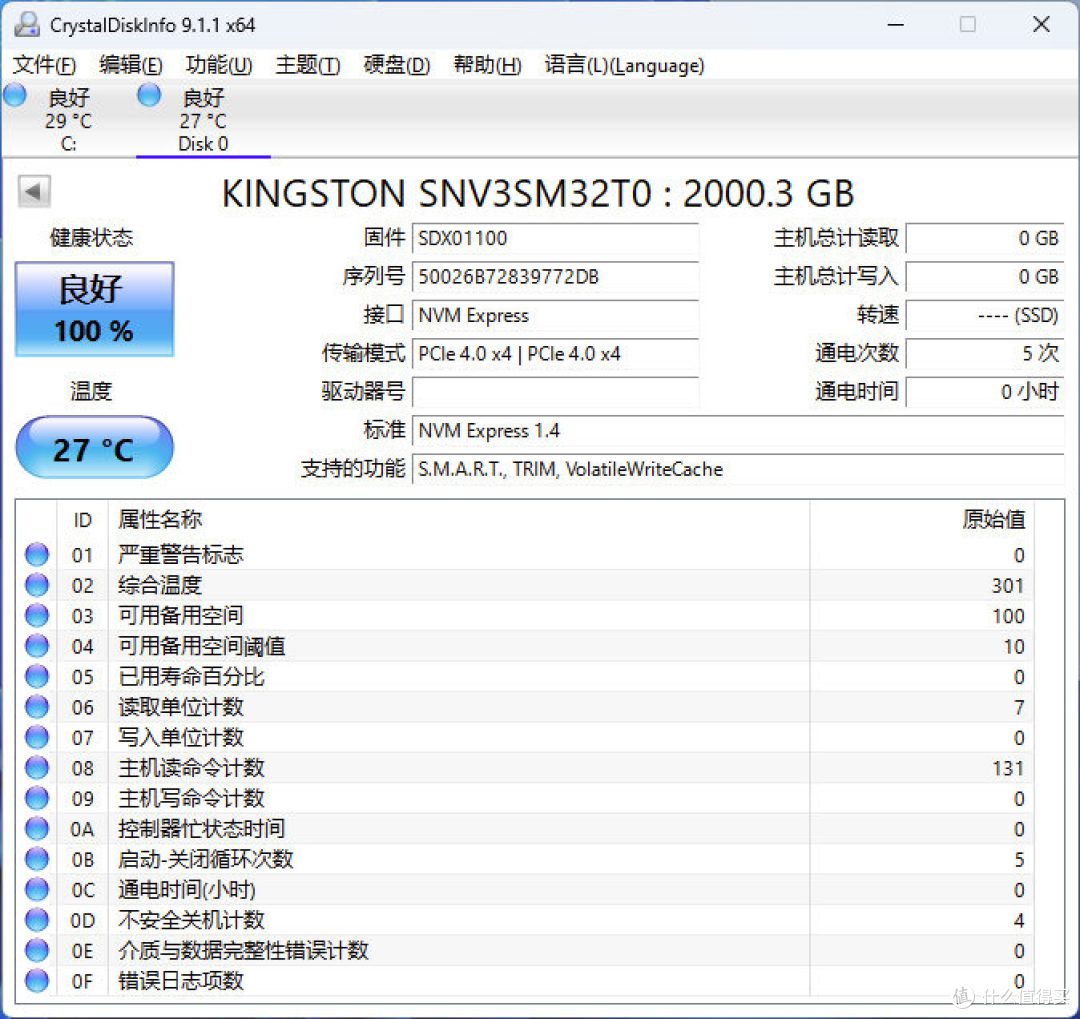Screen dimensions: 1080x1019
Task: Click raw value 301 in the table
Action: 1008,586
